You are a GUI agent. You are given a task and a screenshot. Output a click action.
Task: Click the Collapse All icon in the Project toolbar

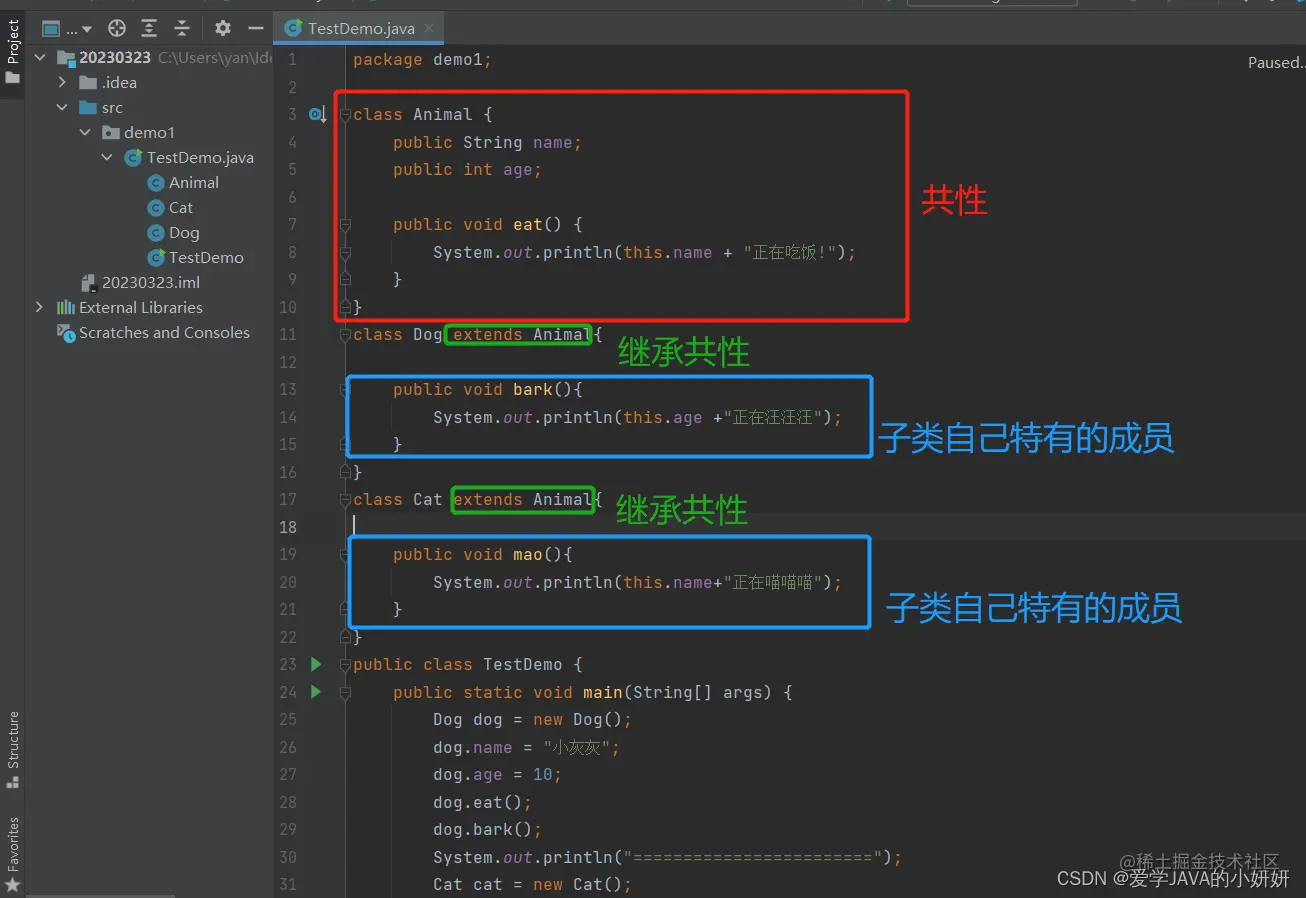pos(182,28)
